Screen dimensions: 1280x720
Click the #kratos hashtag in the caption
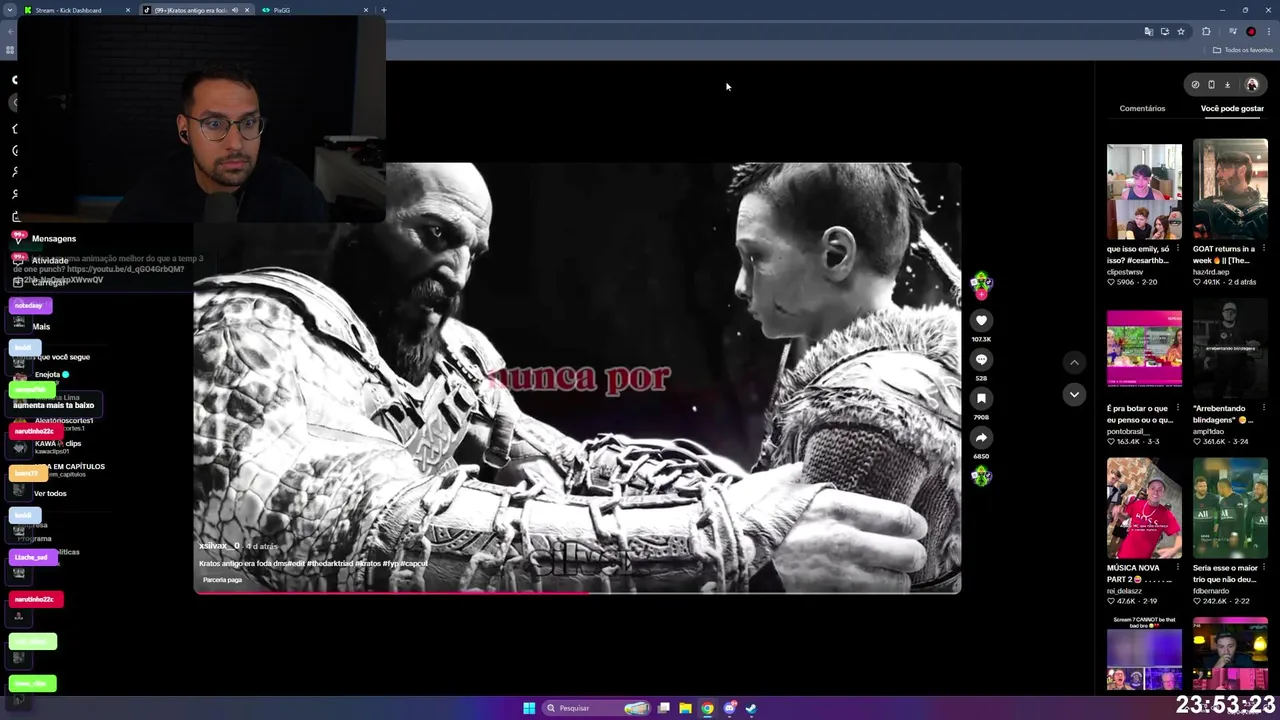pyautogui.click(x=368, y=563)
